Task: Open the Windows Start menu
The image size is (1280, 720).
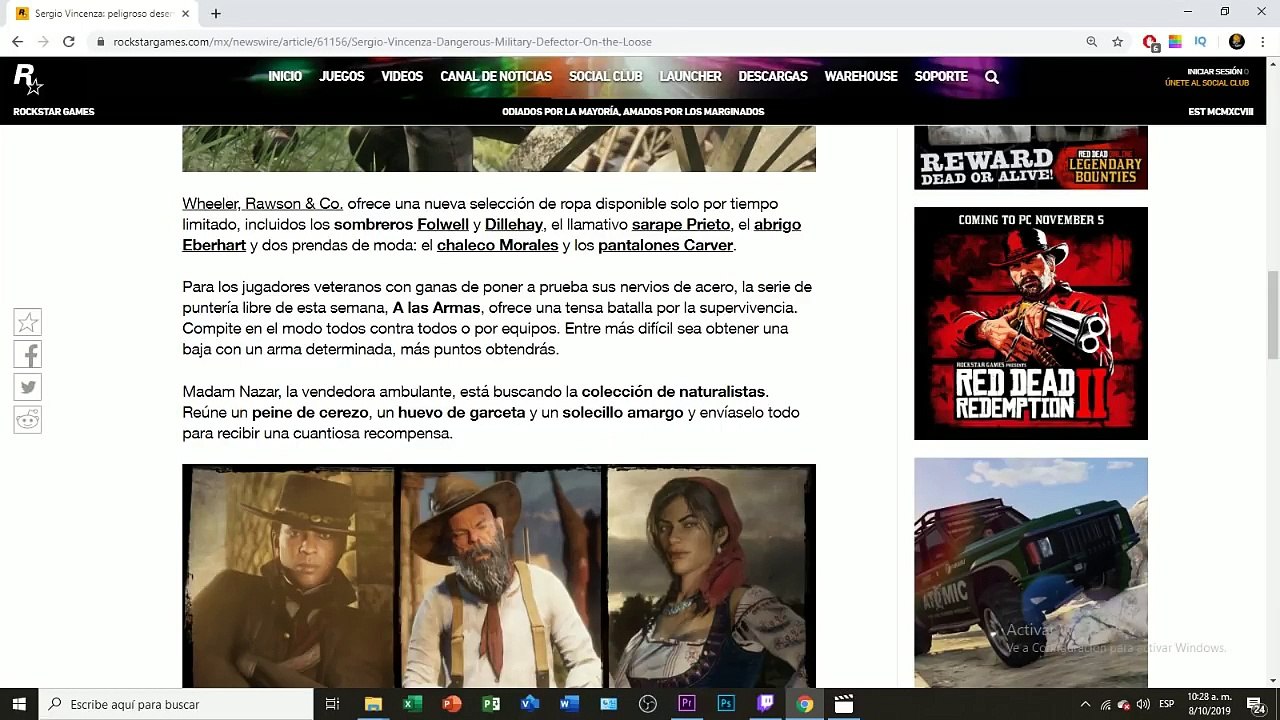Action: 19,704
